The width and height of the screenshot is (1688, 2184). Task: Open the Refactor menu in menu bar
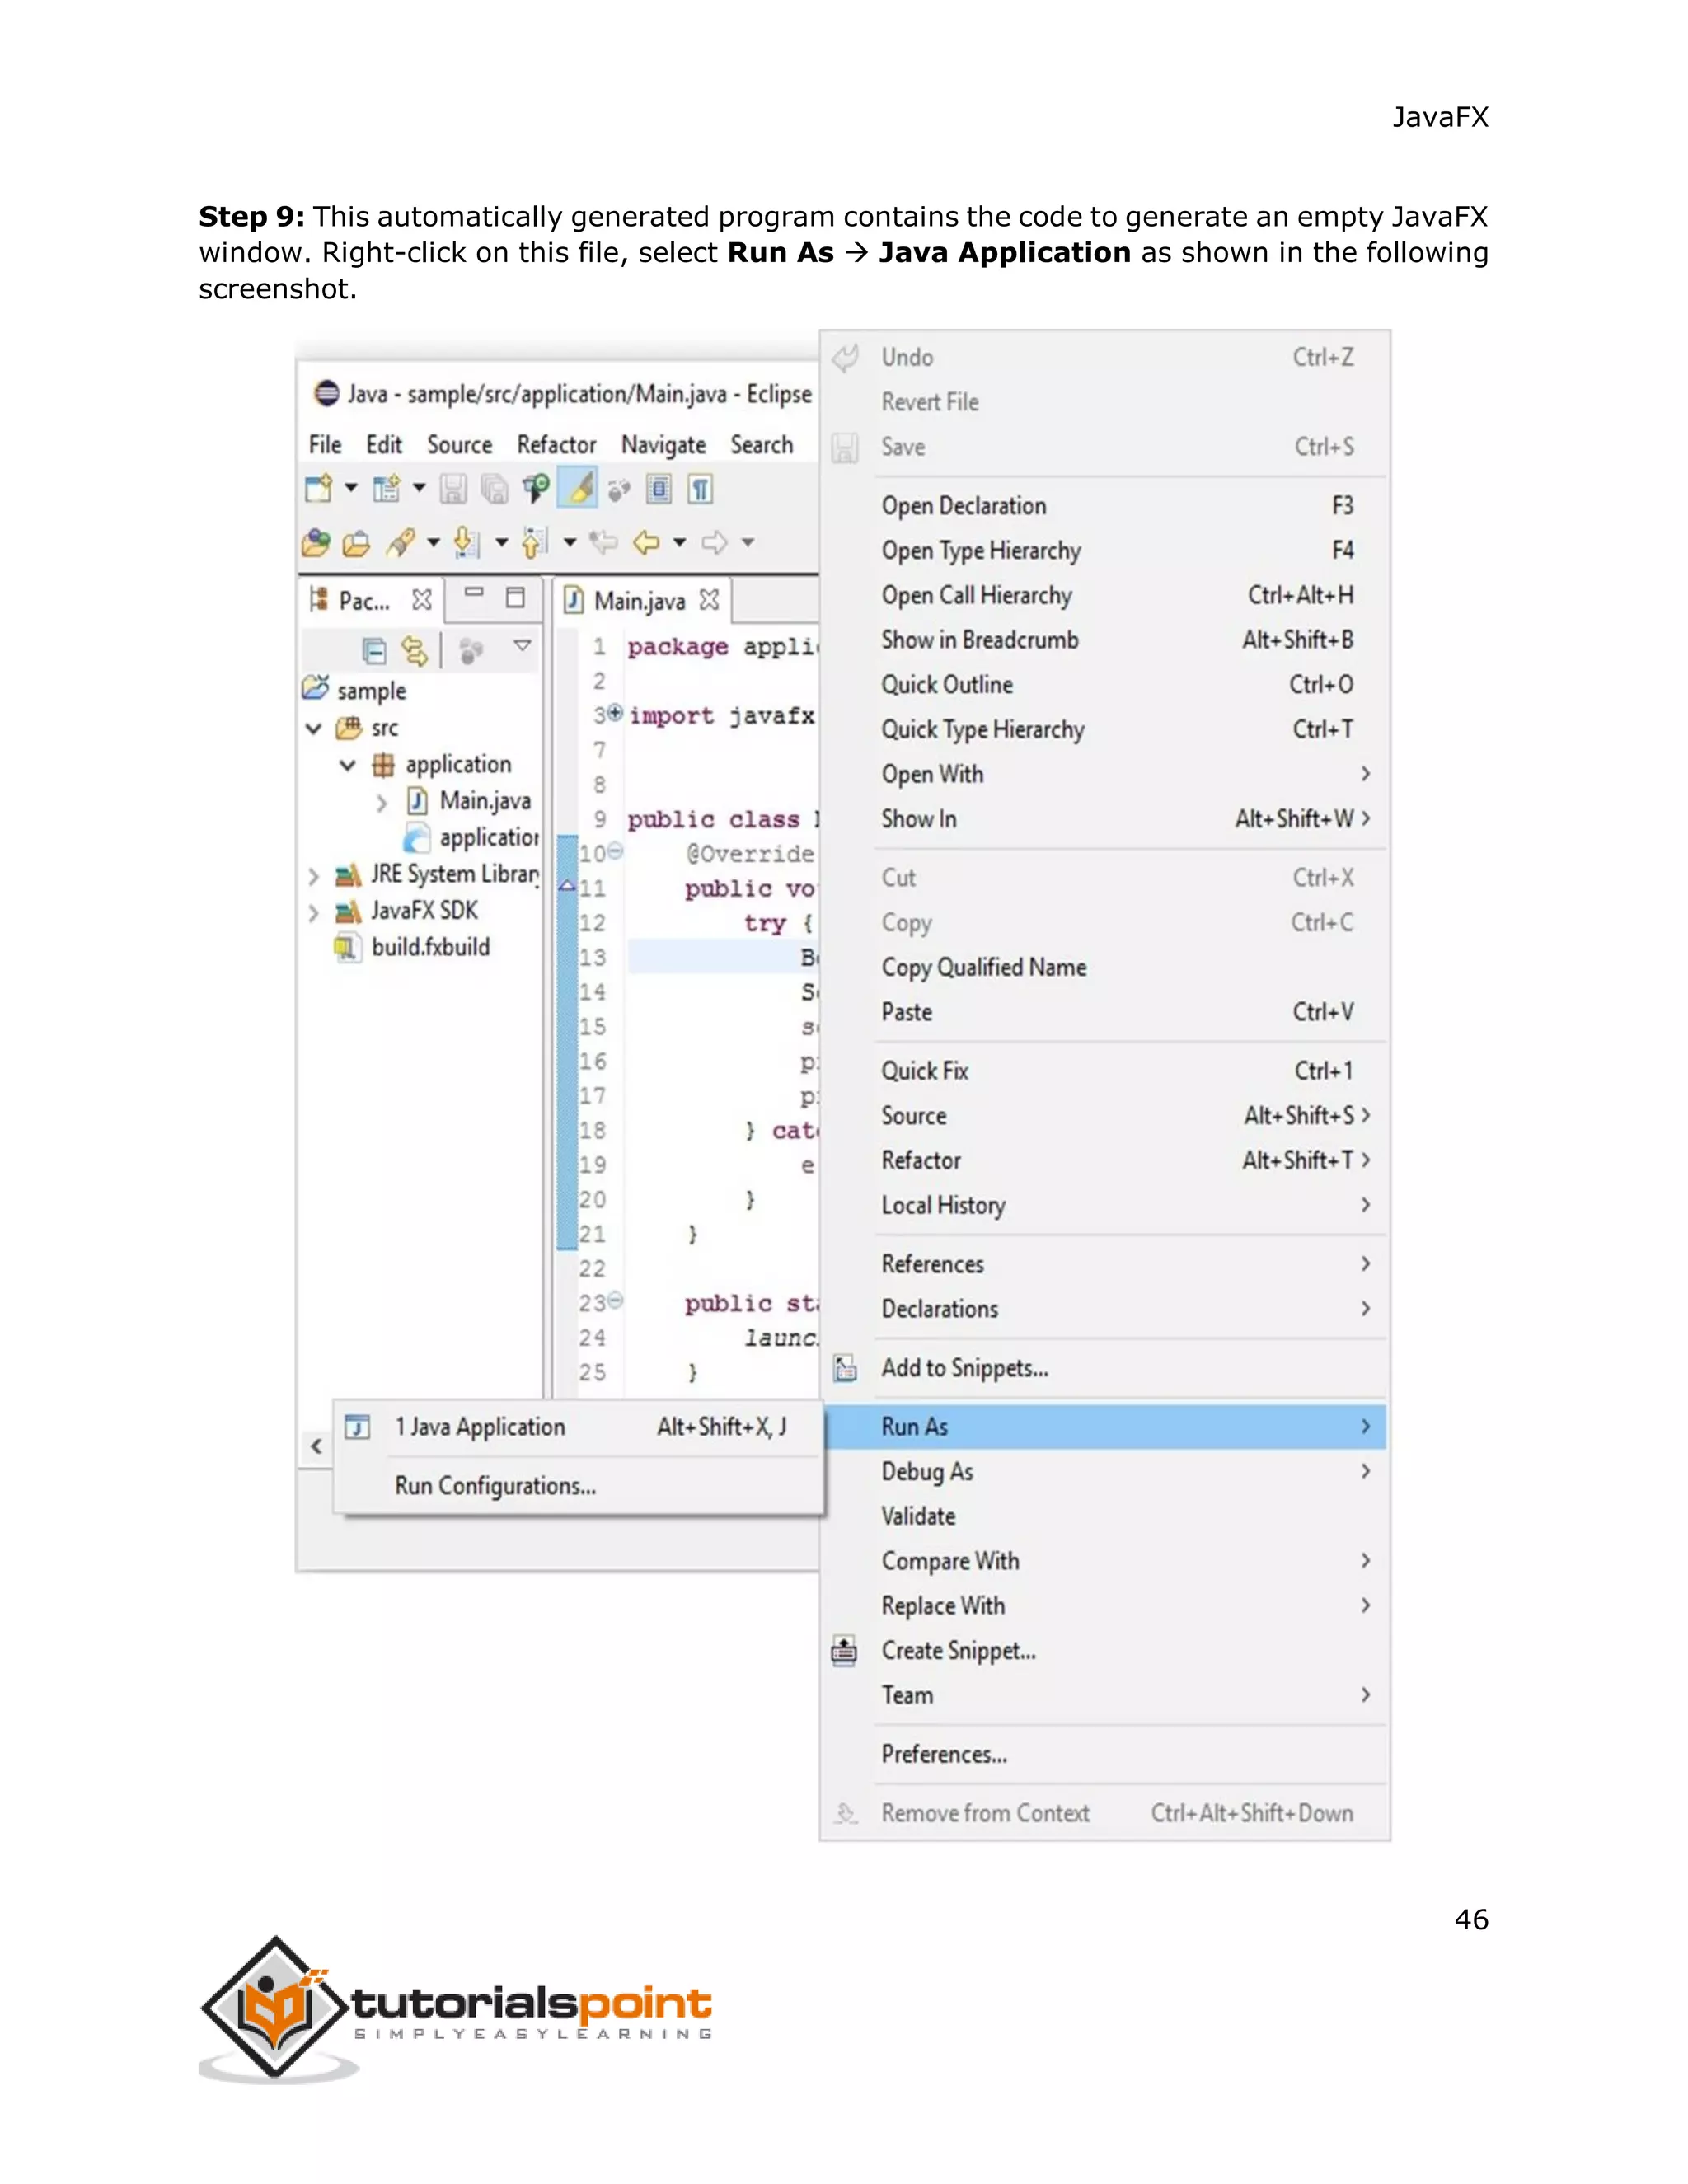[x=556, y=444]
